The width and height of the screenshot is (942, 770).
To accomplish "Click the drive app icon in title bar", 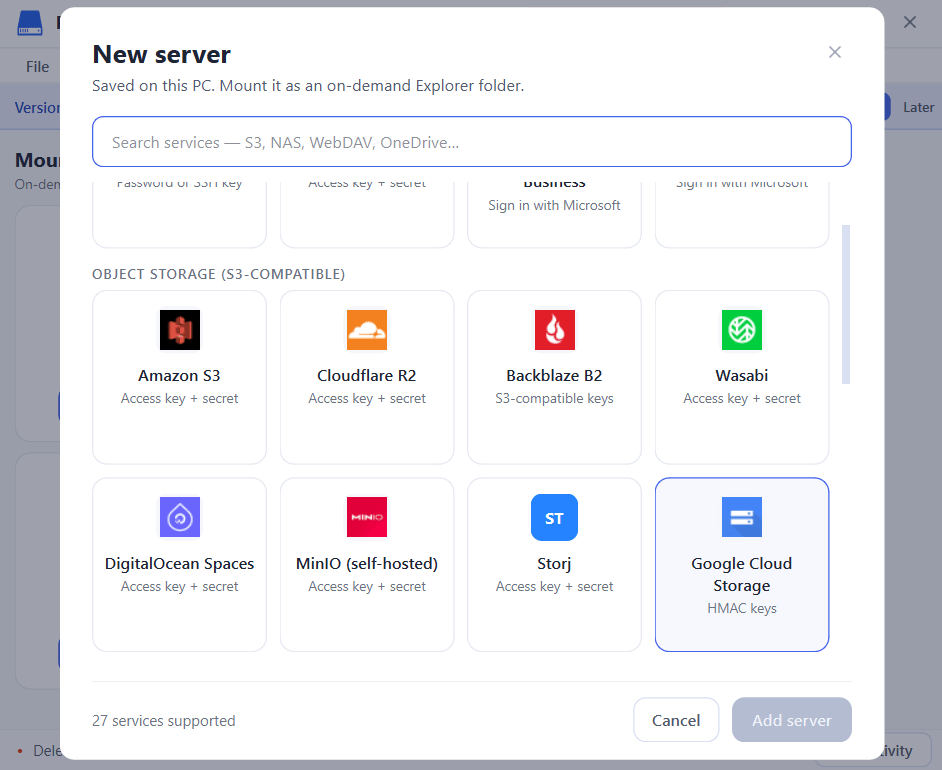I will [30, 23].
